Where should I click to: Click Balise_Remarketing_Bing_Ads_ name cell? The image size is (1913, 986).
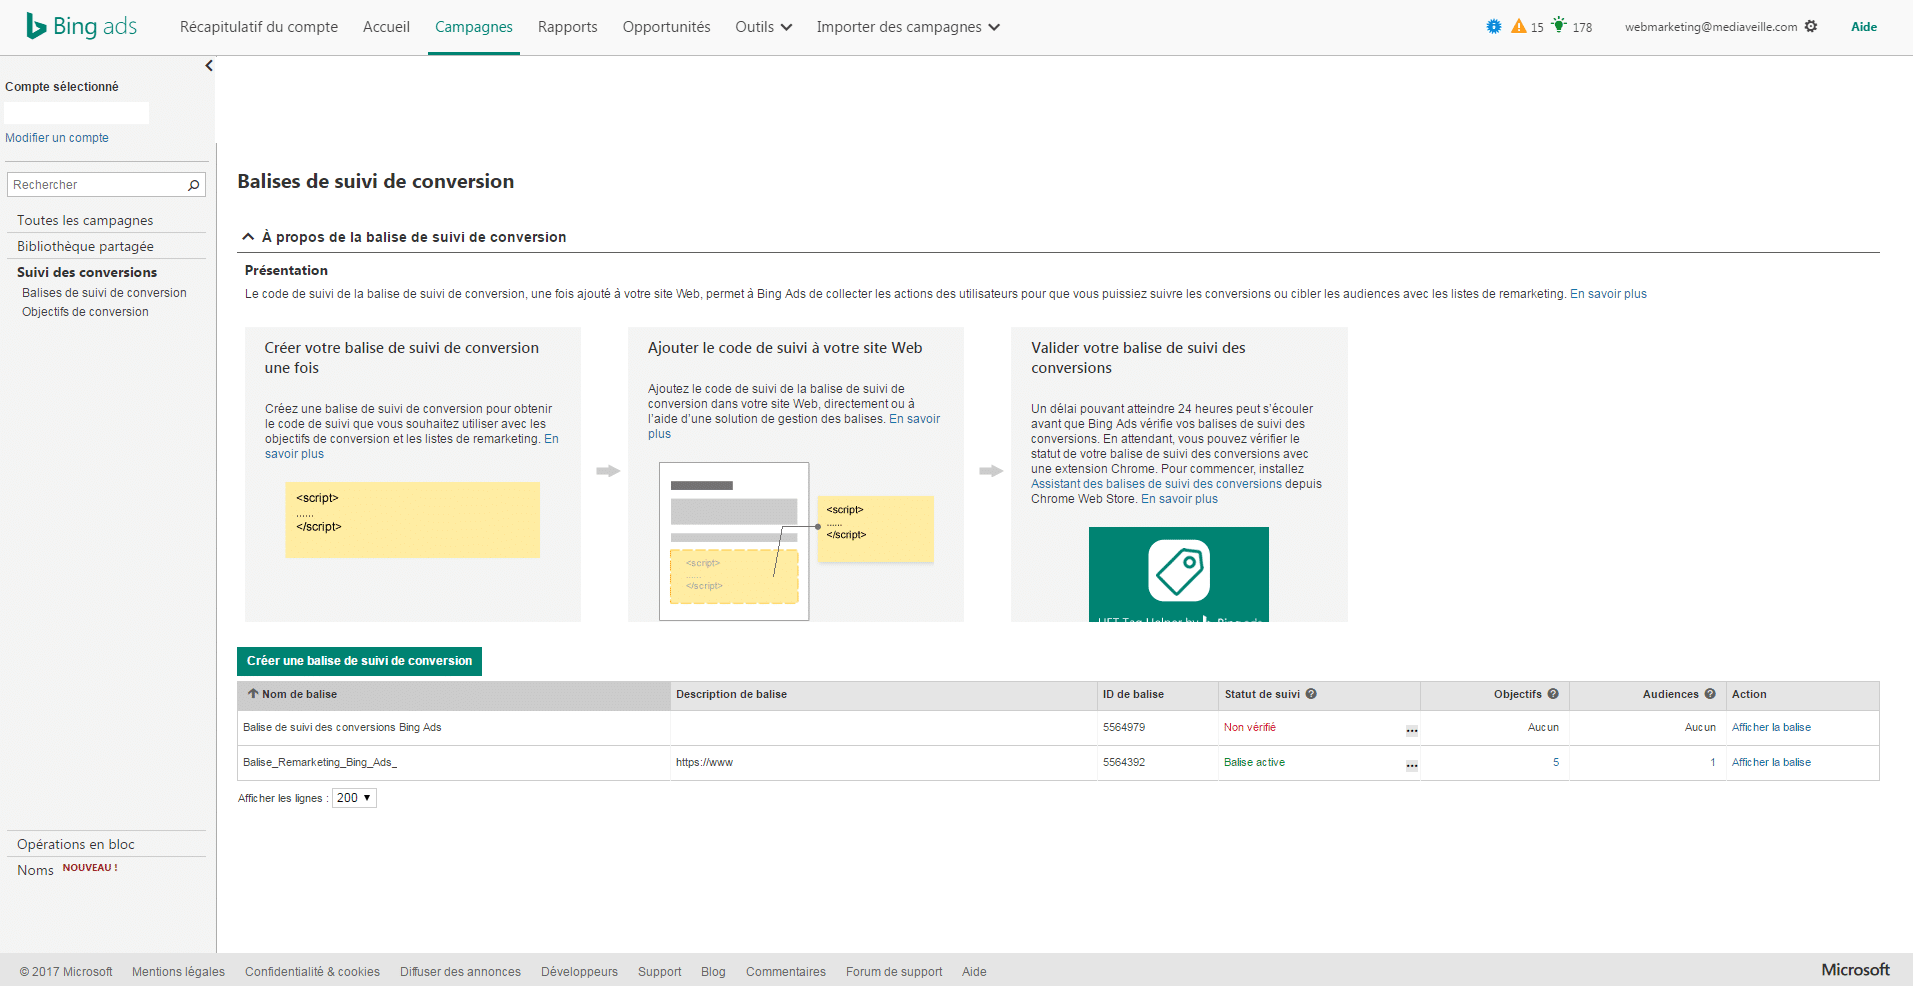pos(320,762)
